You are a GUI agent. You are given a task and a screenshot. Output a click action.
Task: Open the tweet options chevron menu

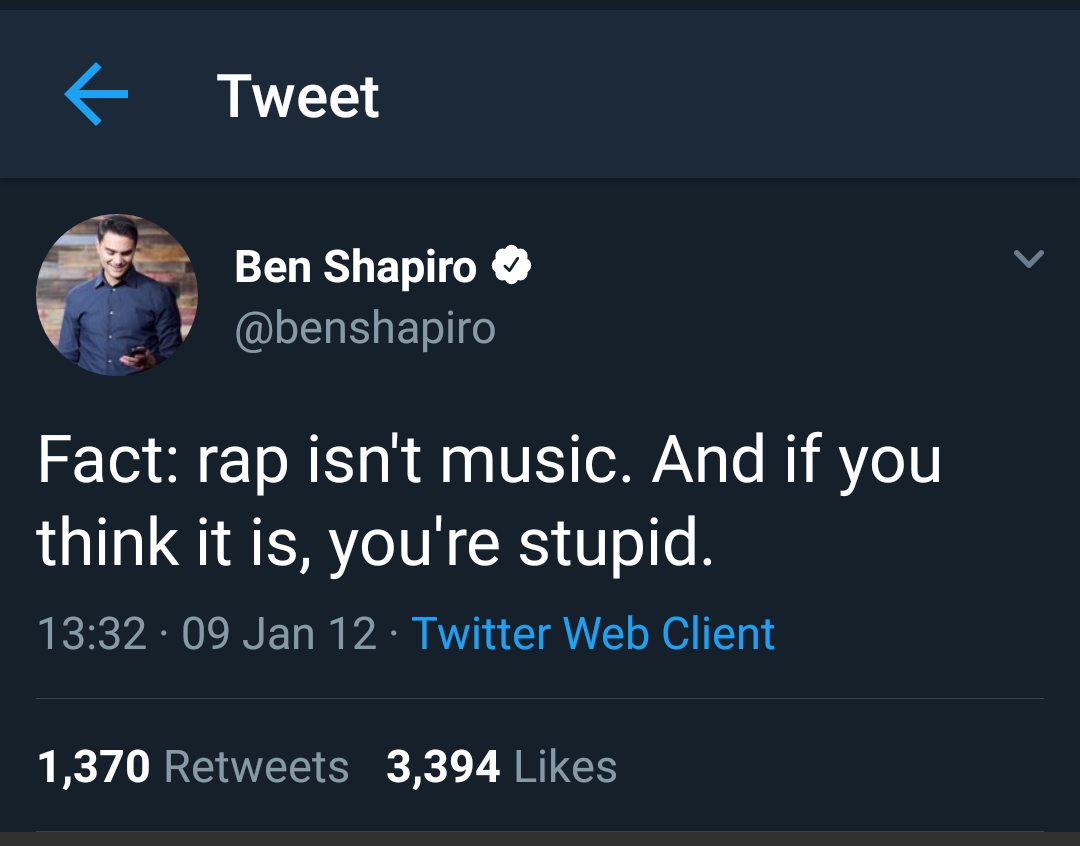coord(1028,259)
